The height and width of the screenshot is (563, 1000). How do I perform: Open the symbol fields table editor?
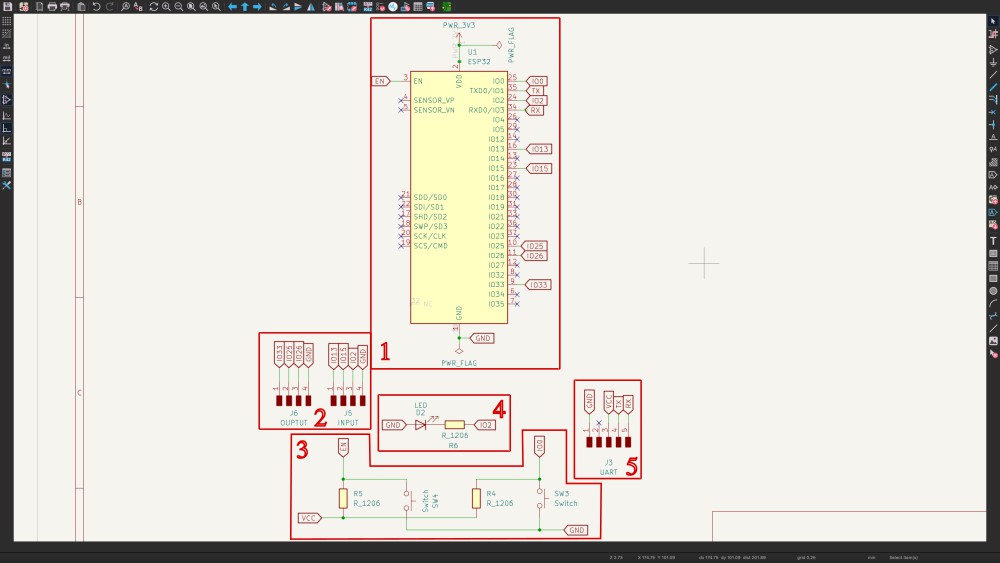click(x=418, y=6)
